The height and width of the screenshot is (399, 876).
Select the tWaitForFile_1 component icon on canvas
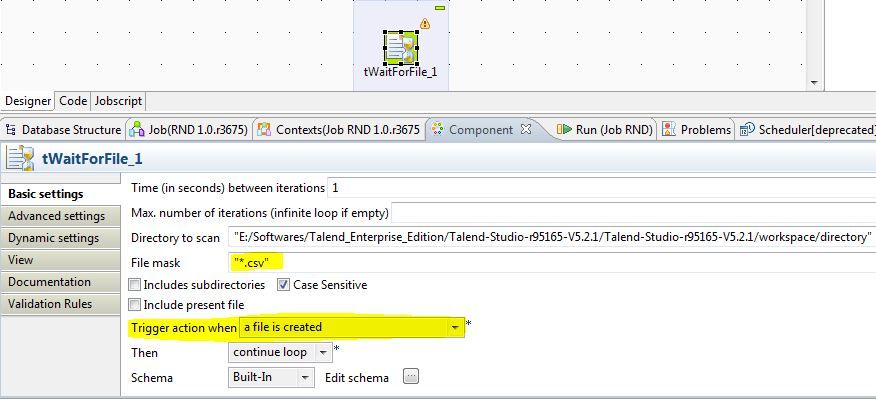(401, 48)
